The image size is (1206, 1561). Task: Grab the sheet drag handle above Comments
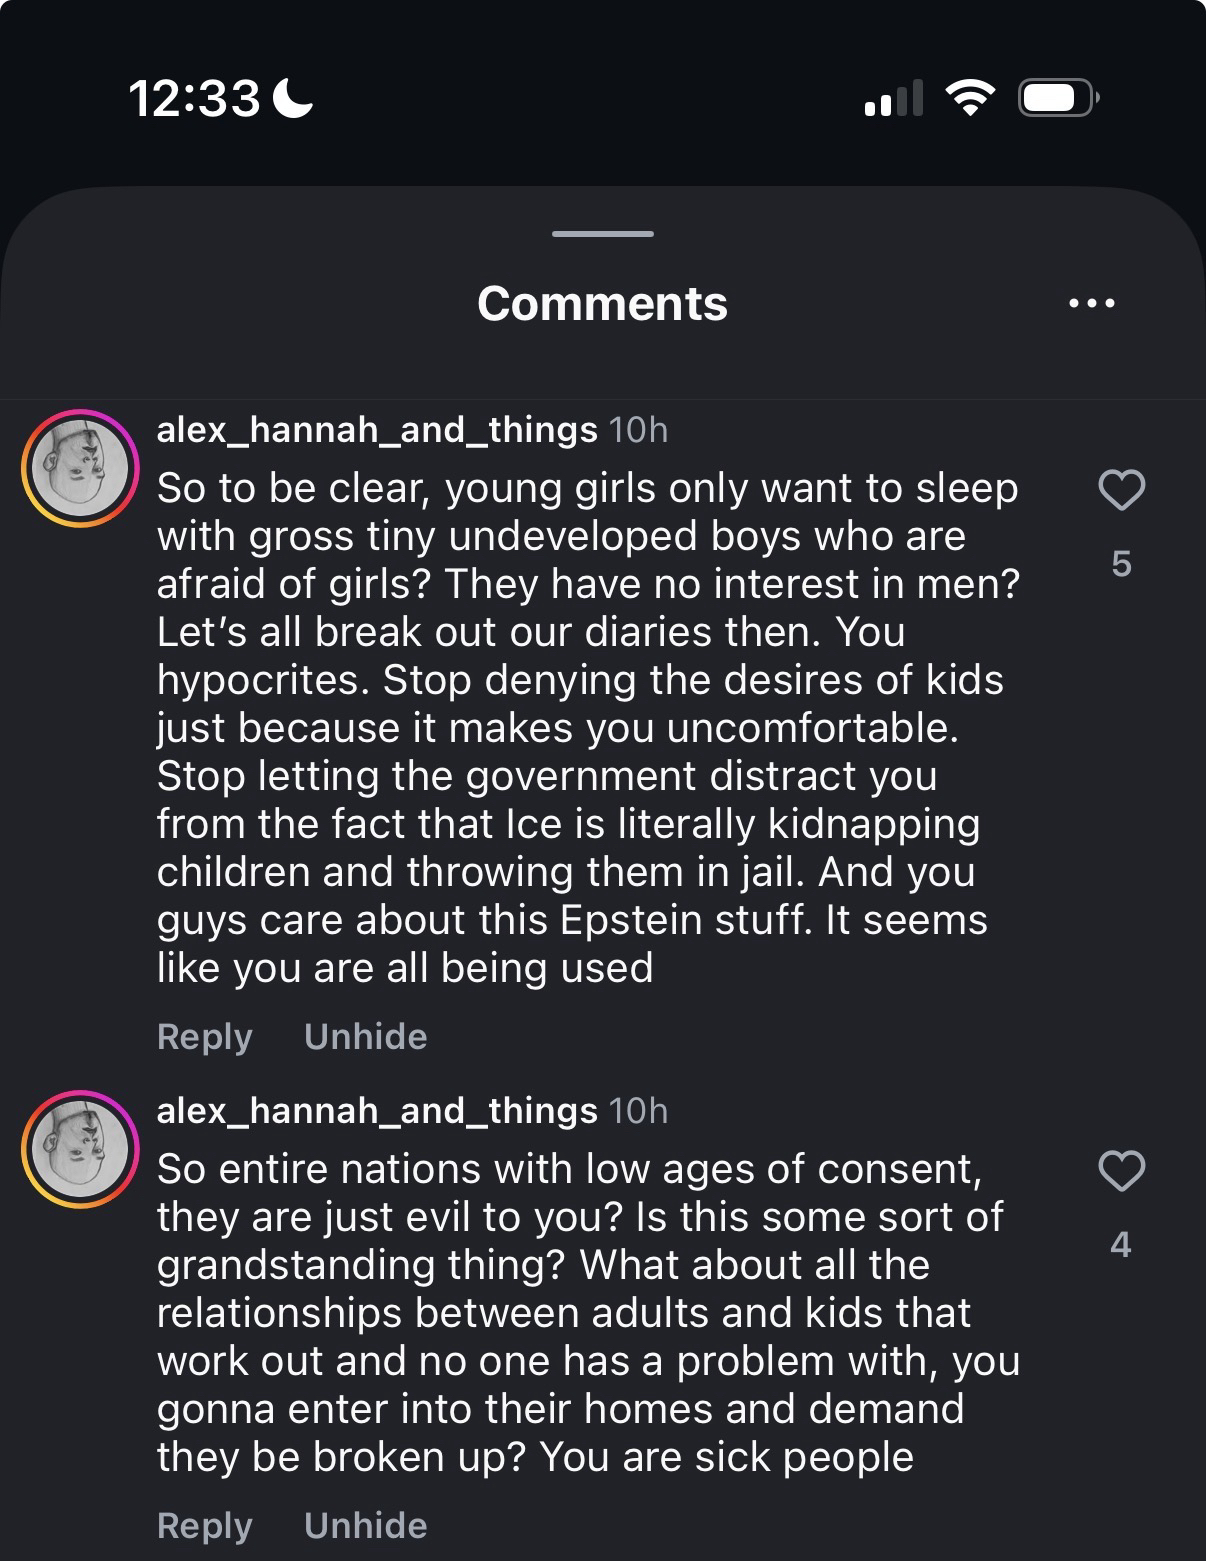602,234
